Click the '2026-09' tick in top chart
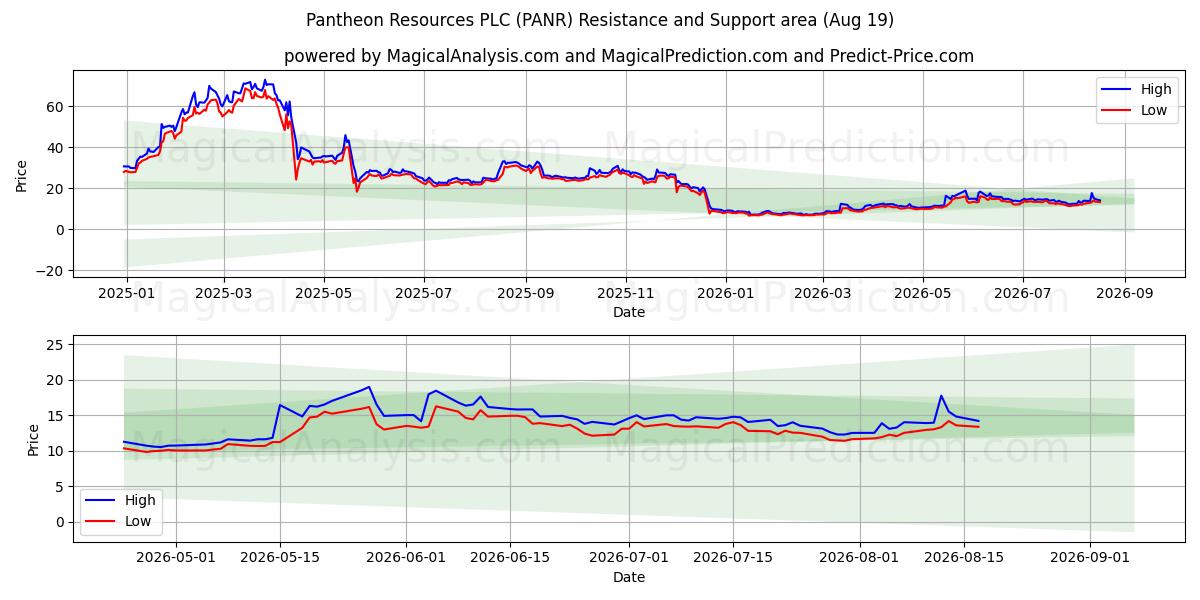The height and width of the screenshot is (600, 1200). click(1125, 295)
